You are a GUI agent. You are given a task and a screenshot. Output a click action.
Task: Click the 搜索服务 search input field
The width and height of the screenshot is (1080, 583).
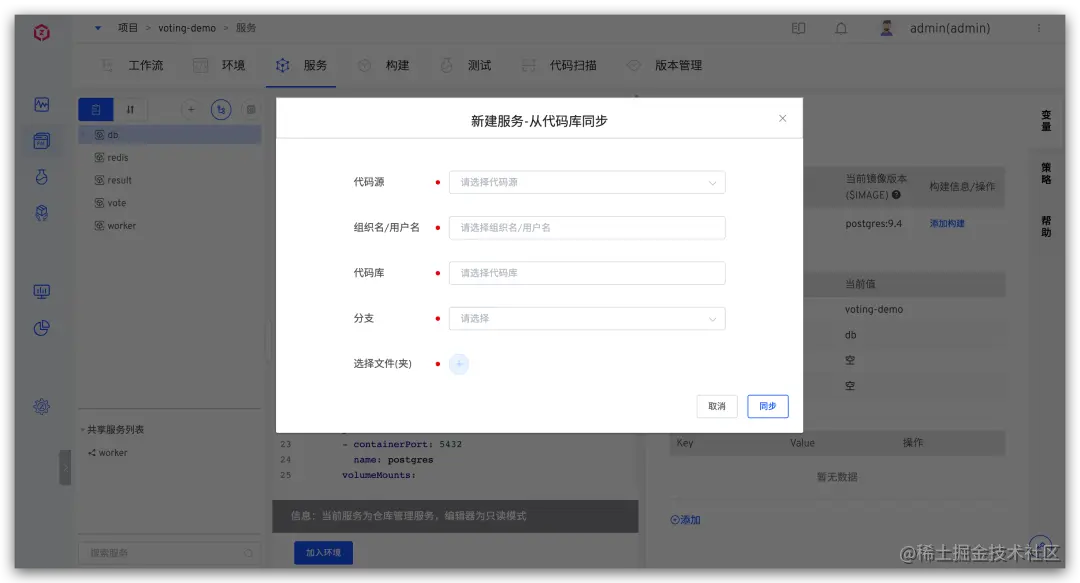click(x=168, y=551)
